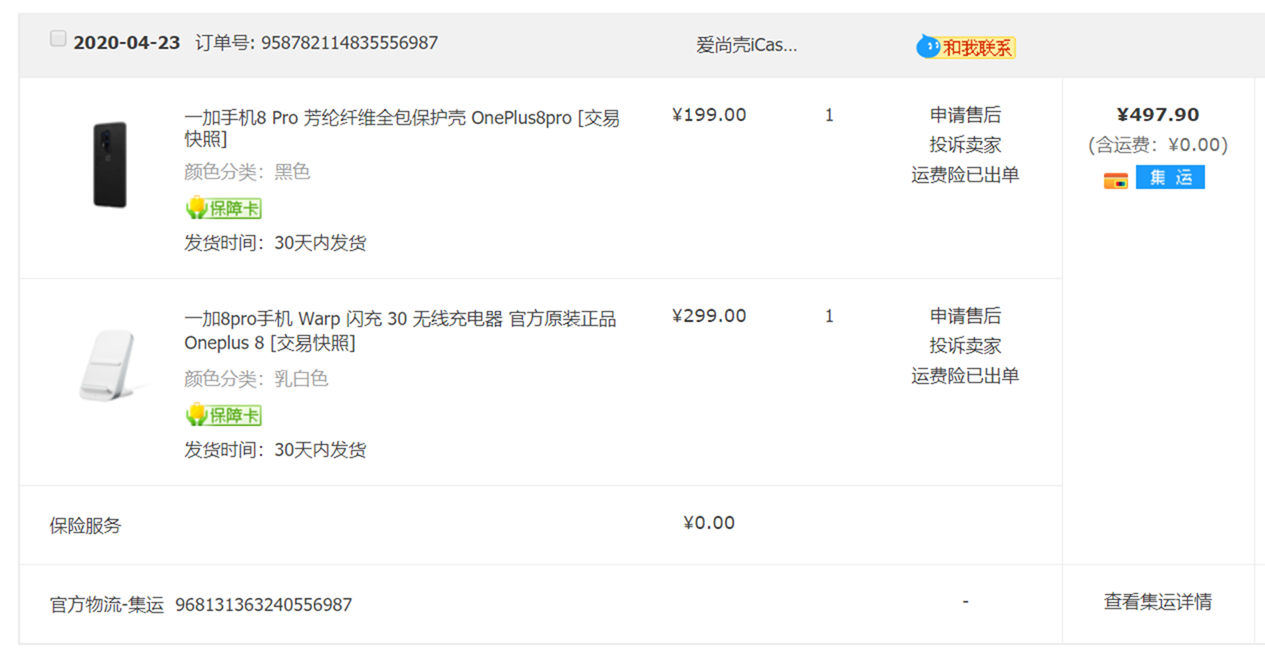The height and width of the screenshot is (650, 1265).
Task: Open 运费险已出单 for the phone case
Action: coord(965,175)
